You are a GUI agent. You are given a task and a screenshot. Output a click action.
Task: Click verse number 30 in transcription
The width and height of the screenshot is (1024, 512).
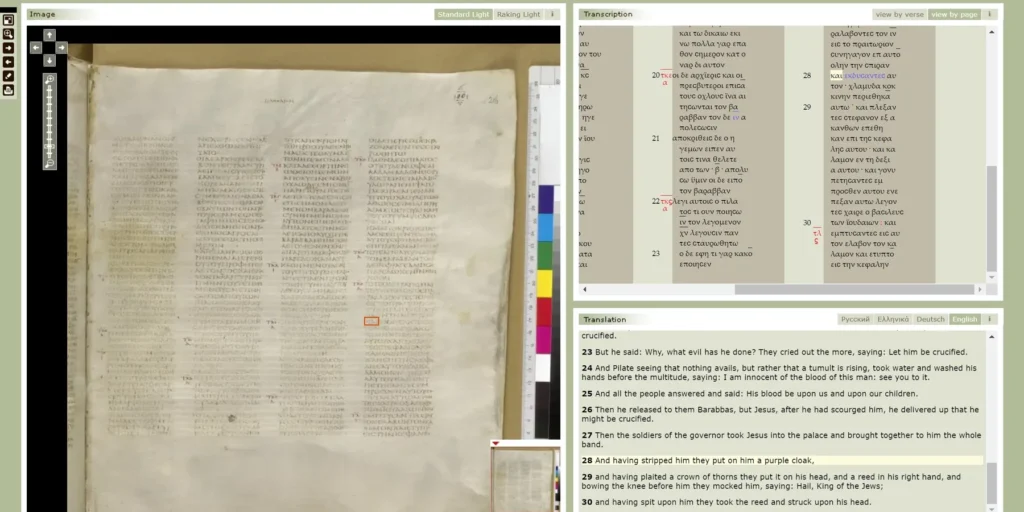(x=807, y=223)
